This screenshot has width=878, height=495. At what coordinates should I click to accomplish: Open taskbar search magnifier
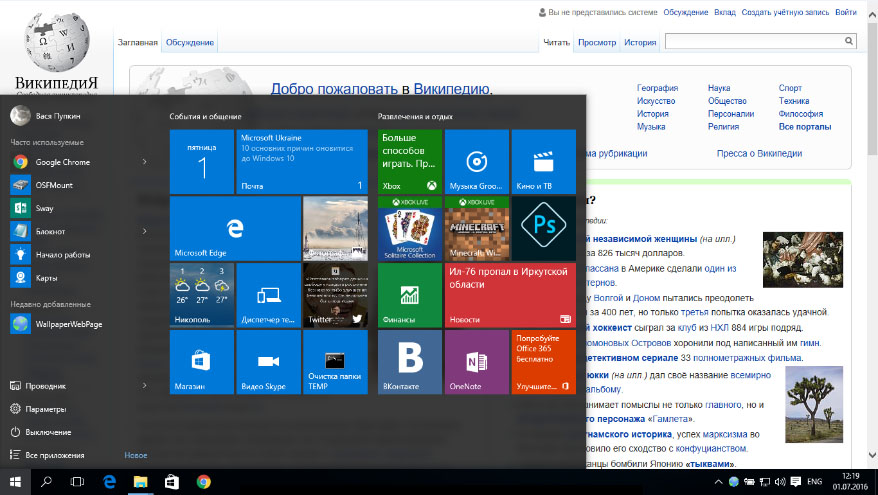(x=46, y=482)
